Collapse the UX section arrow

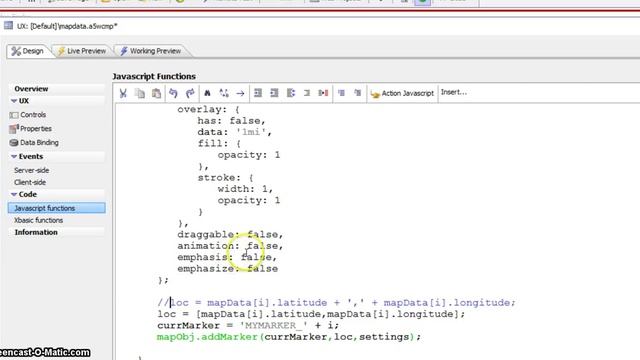[x=14, y=101]
